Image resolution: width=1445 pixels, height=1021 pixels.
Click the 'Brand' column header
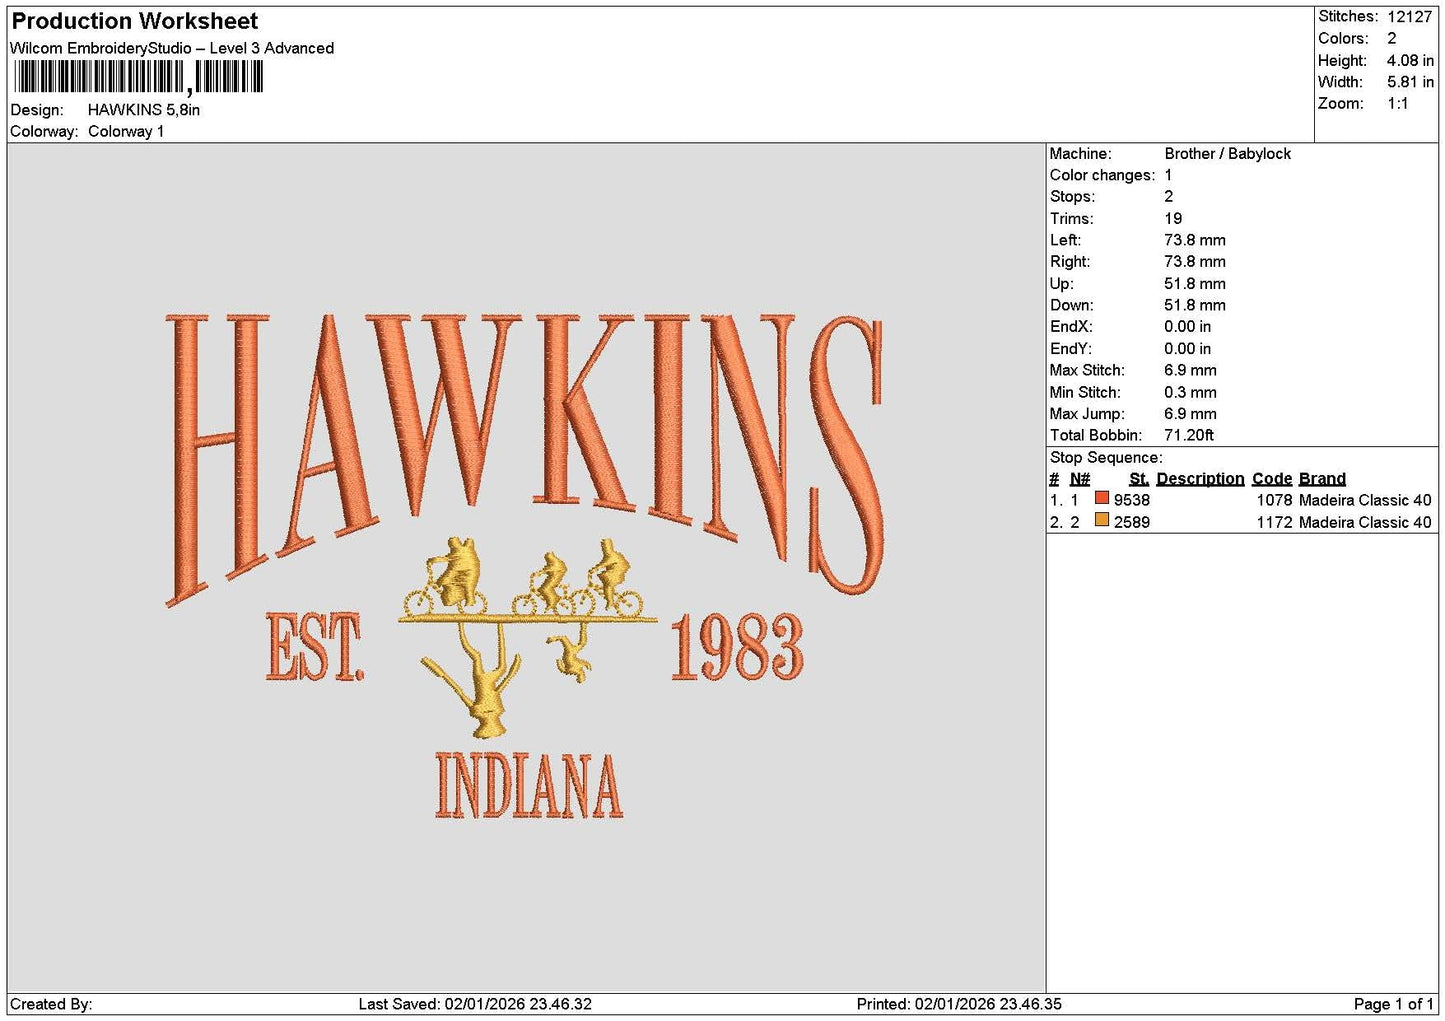1322,479
